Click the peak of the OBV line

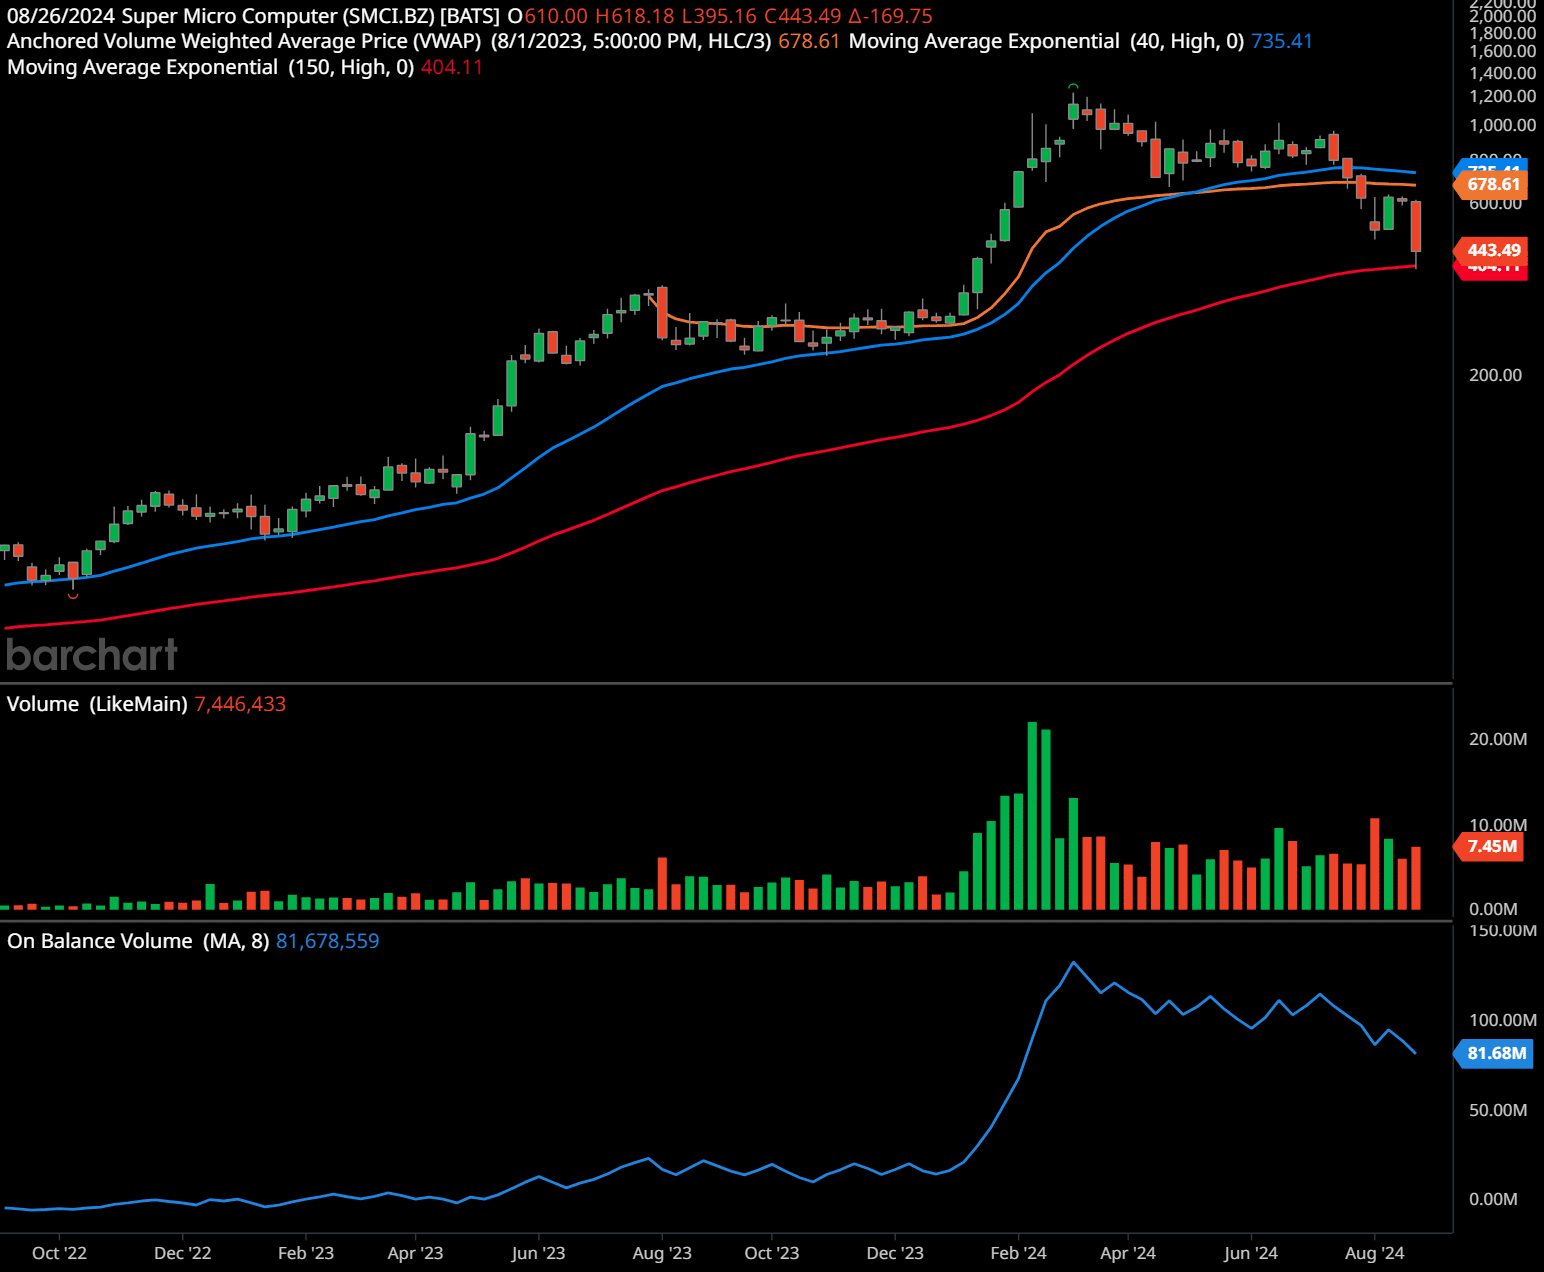pos(1073,963)
